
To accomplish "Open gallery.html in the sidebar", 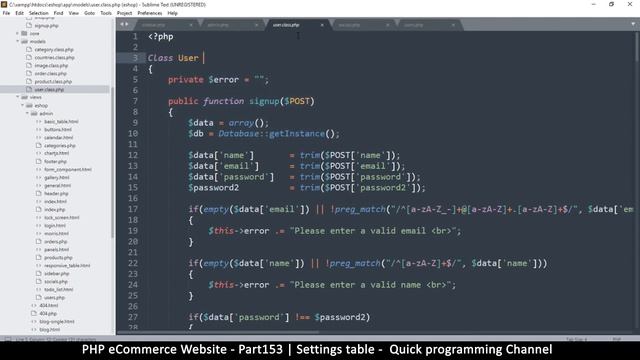I will click(57, 178).
